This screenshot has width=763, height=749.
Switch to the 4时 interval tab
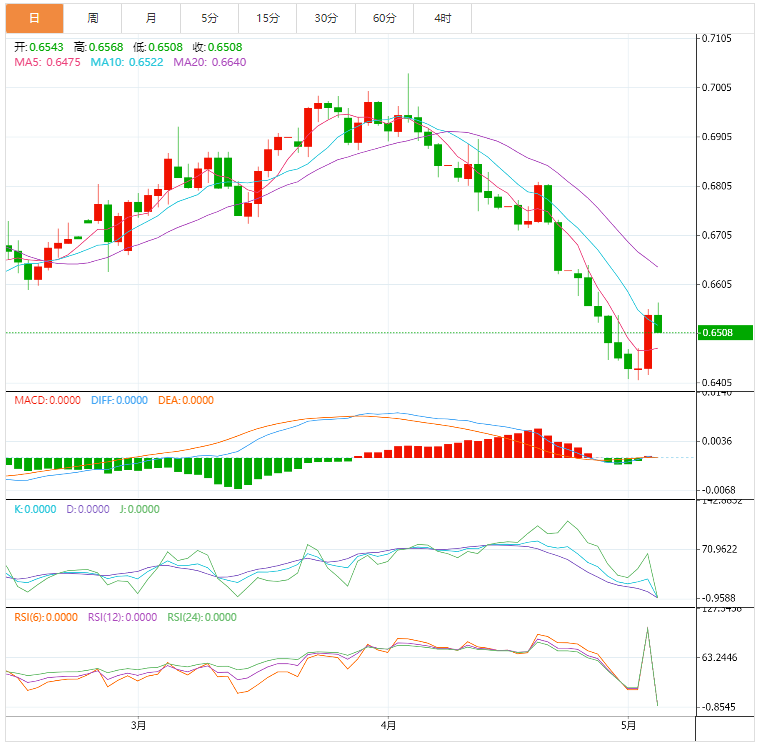(x=442, y=18)
